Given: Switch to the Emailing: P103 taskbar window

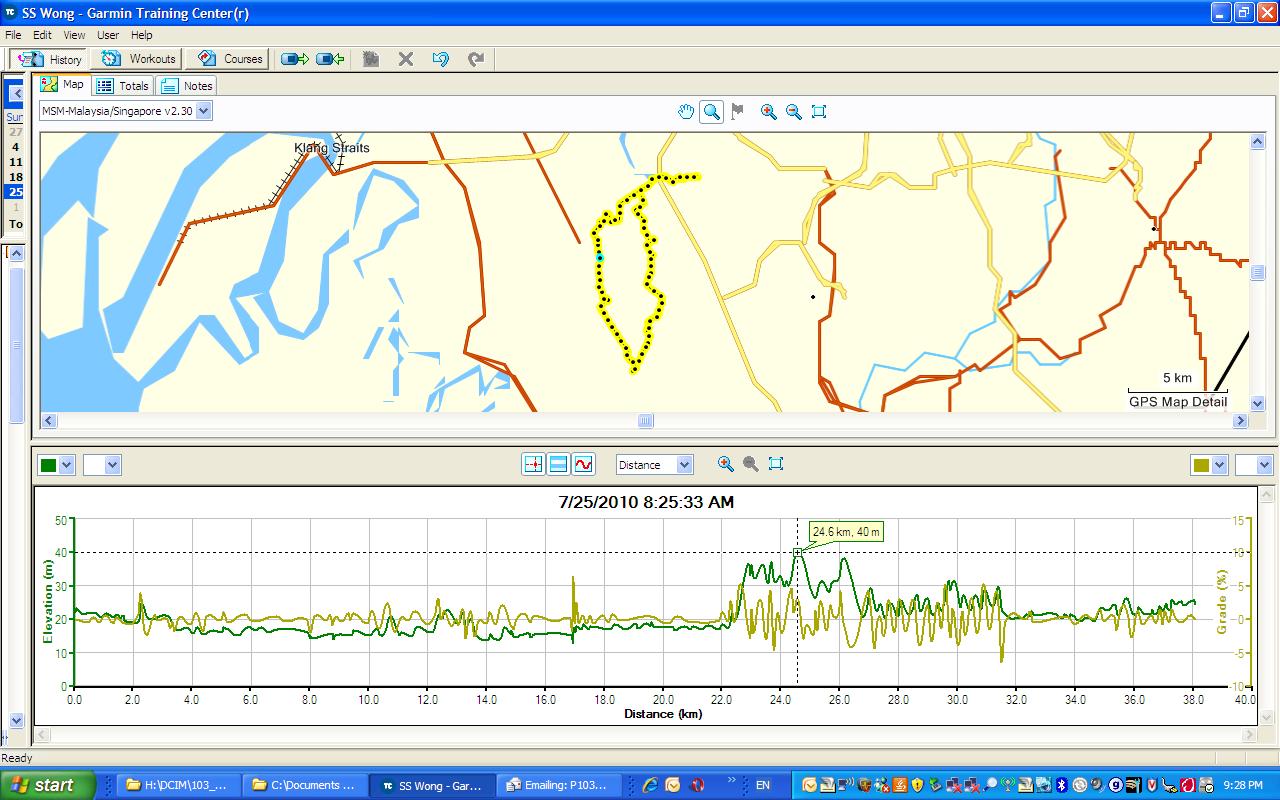Looking at the screenshot, I should (x=558, y=785).
